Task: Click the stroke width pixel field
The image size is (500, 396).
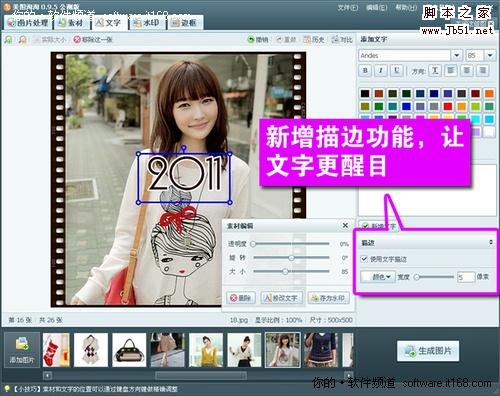Action: coord(466,277)
